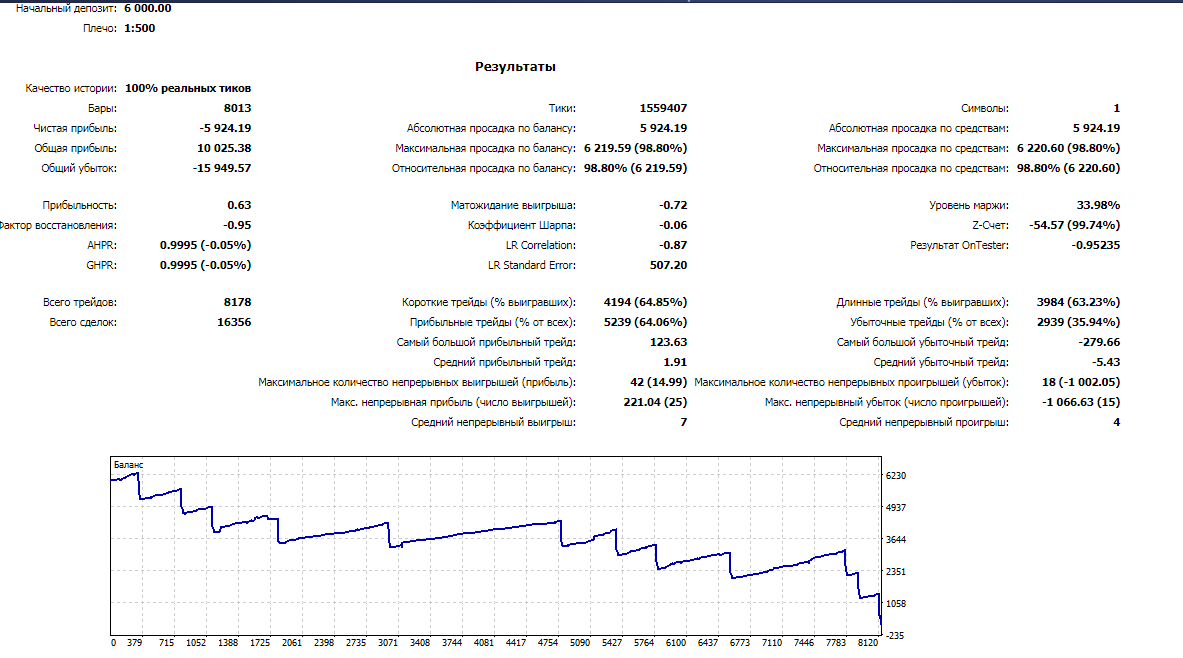
Task: Click Абсолютная просадка по балансу label
Action: pos(491,128)
